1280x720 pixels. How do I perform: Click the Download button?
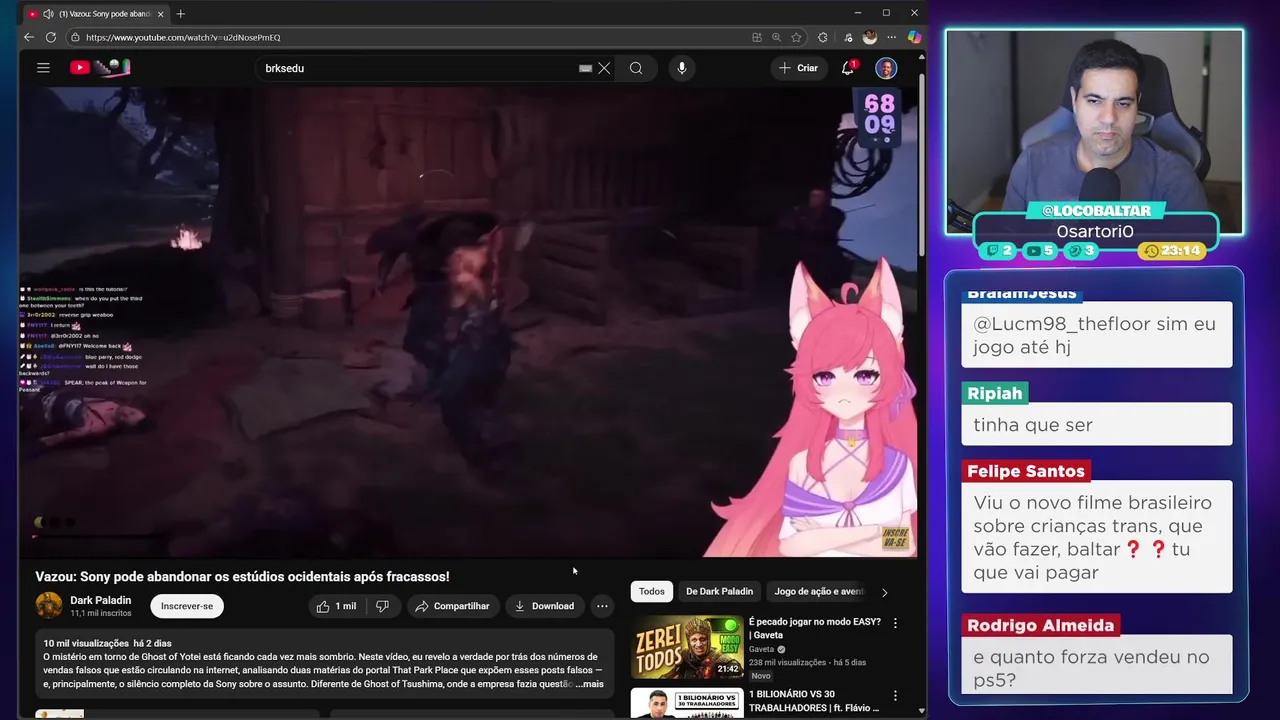click(544, 606)
